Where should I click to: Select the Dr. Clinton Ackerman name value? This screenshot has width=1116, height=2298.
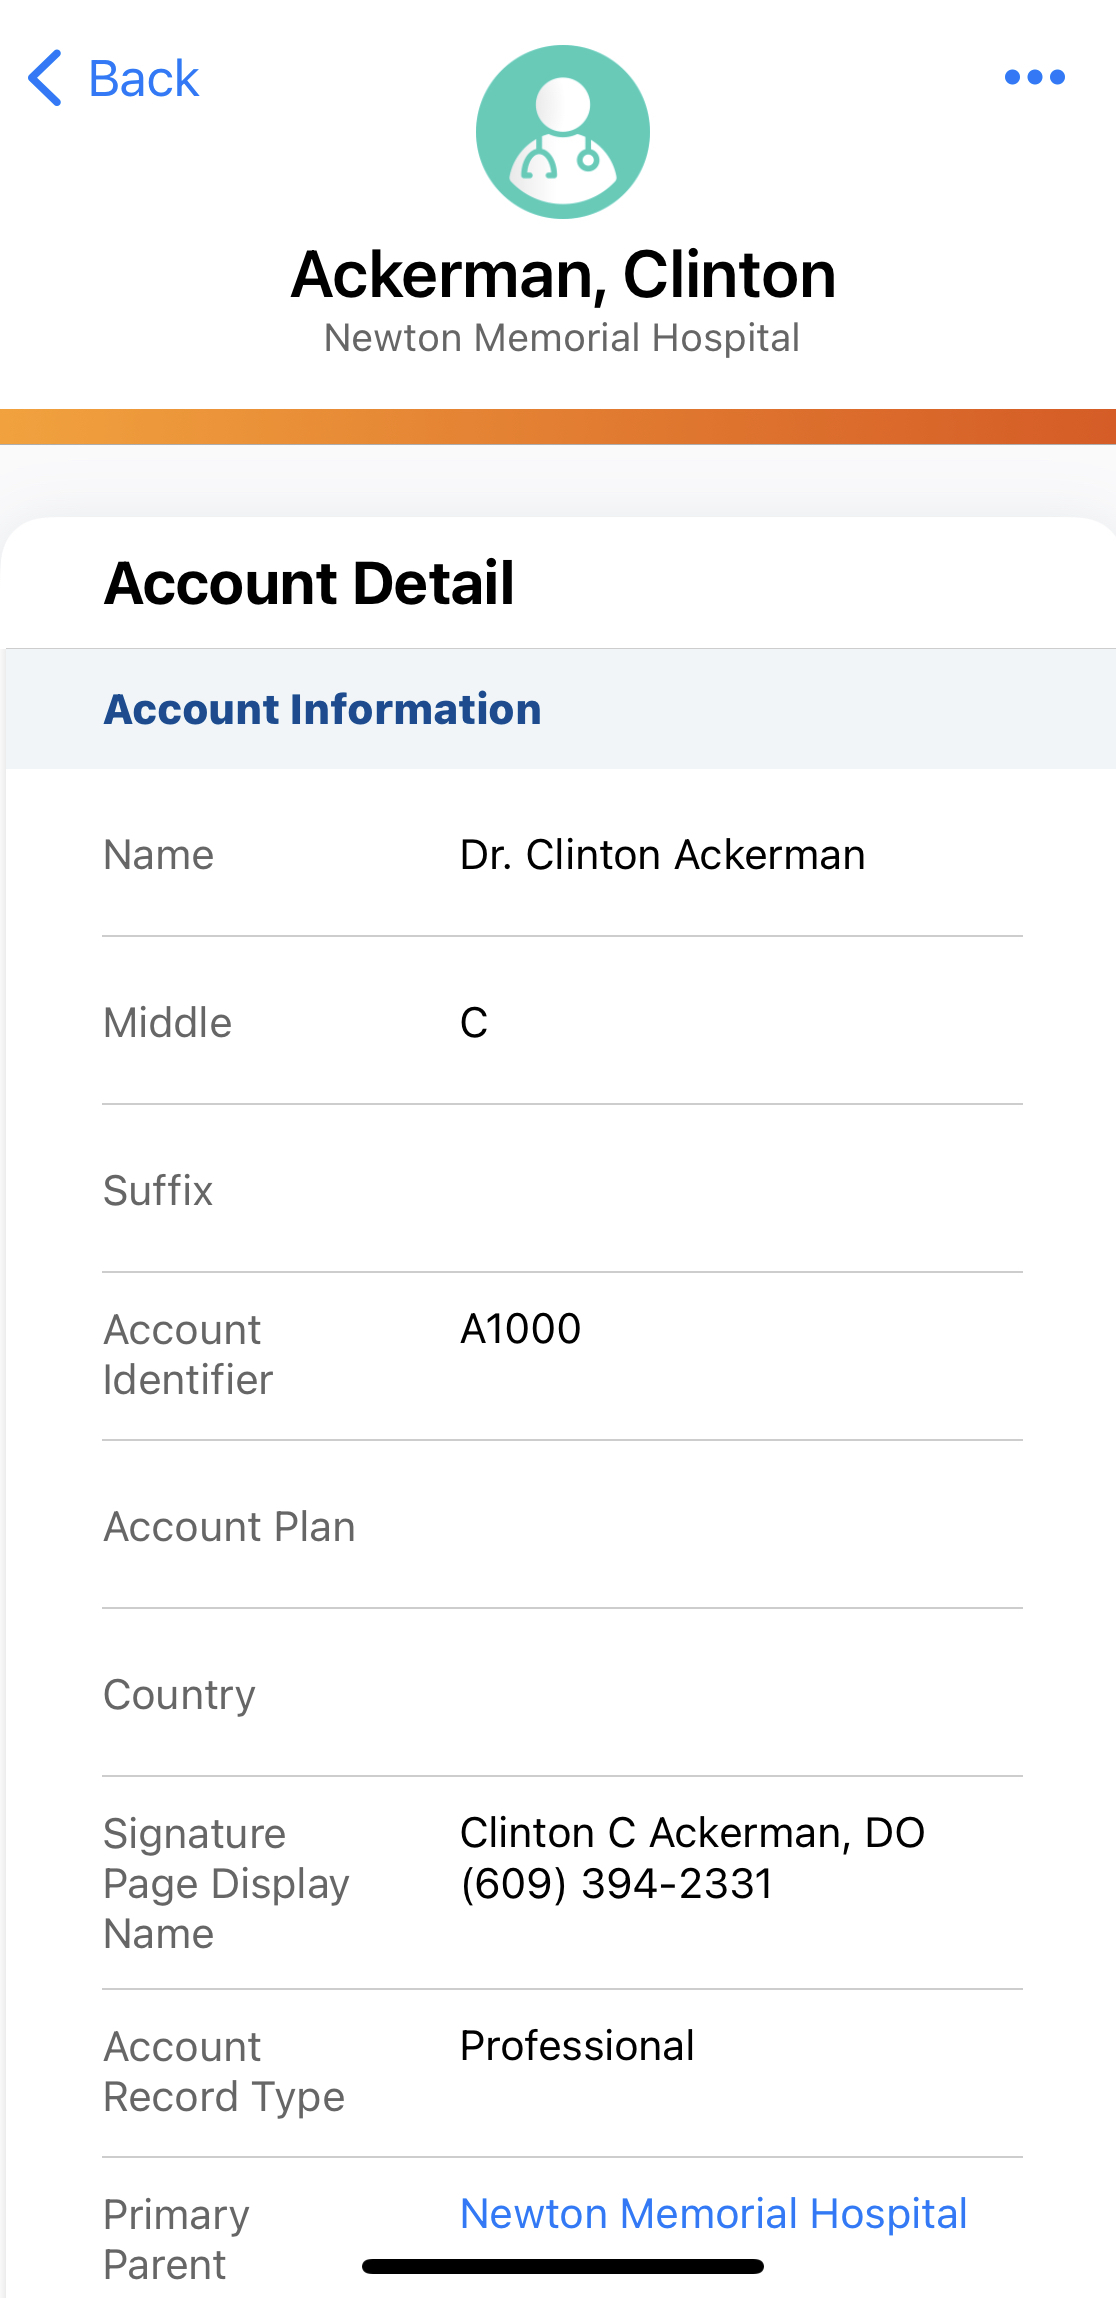662,855
